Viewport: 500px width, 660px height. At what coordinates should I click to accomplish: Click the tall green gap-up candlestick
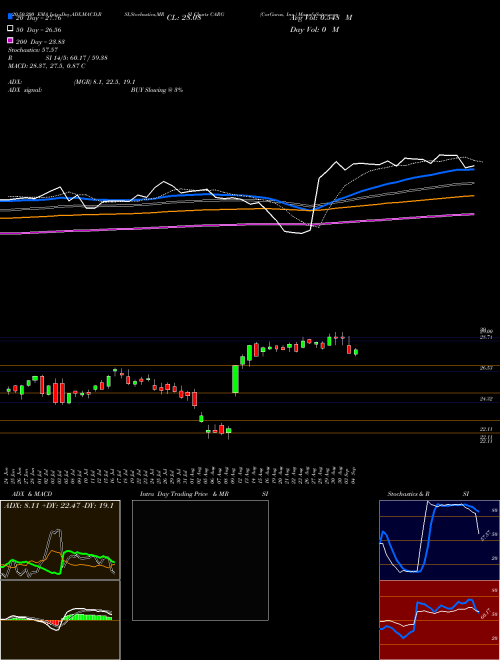236,379
